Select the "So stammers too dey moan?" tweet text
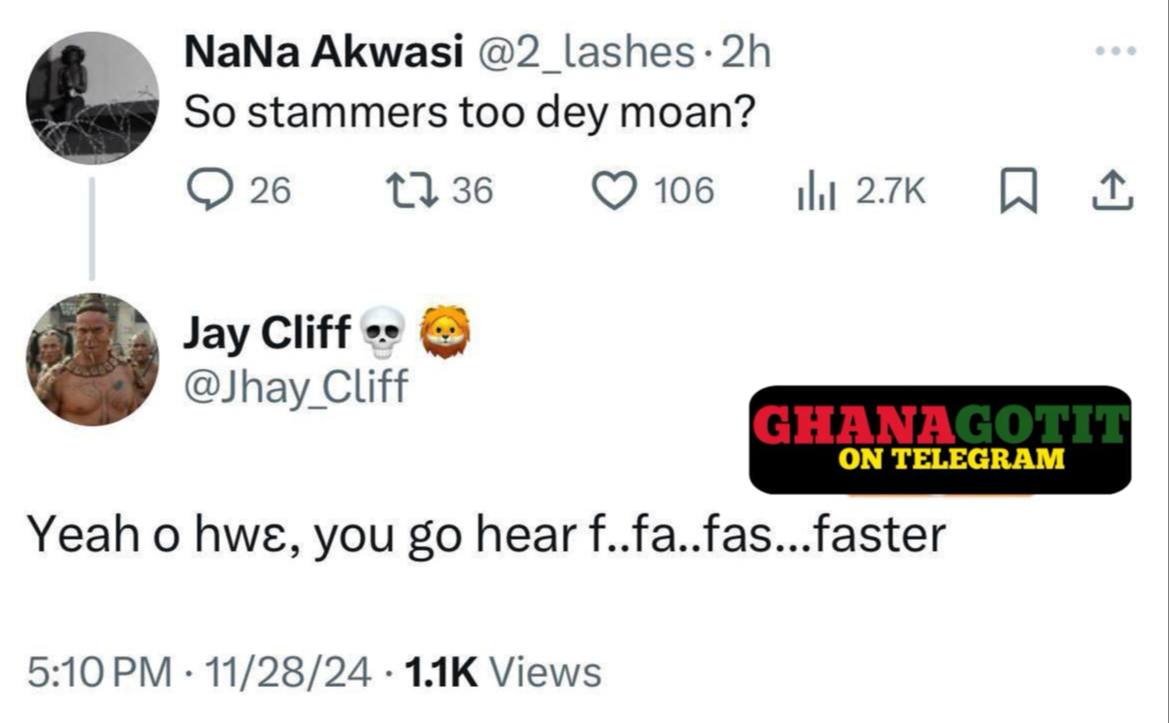This screenshot has width=1169, height=723. [468, 114]
